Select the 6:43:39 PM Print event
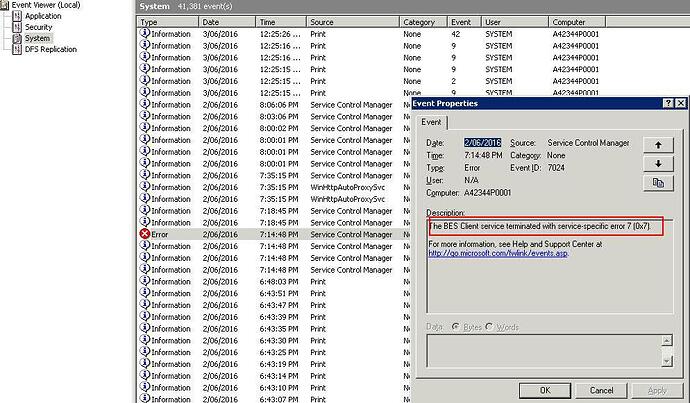This screenshot has height=403, width=690. (x=274, y=317)
